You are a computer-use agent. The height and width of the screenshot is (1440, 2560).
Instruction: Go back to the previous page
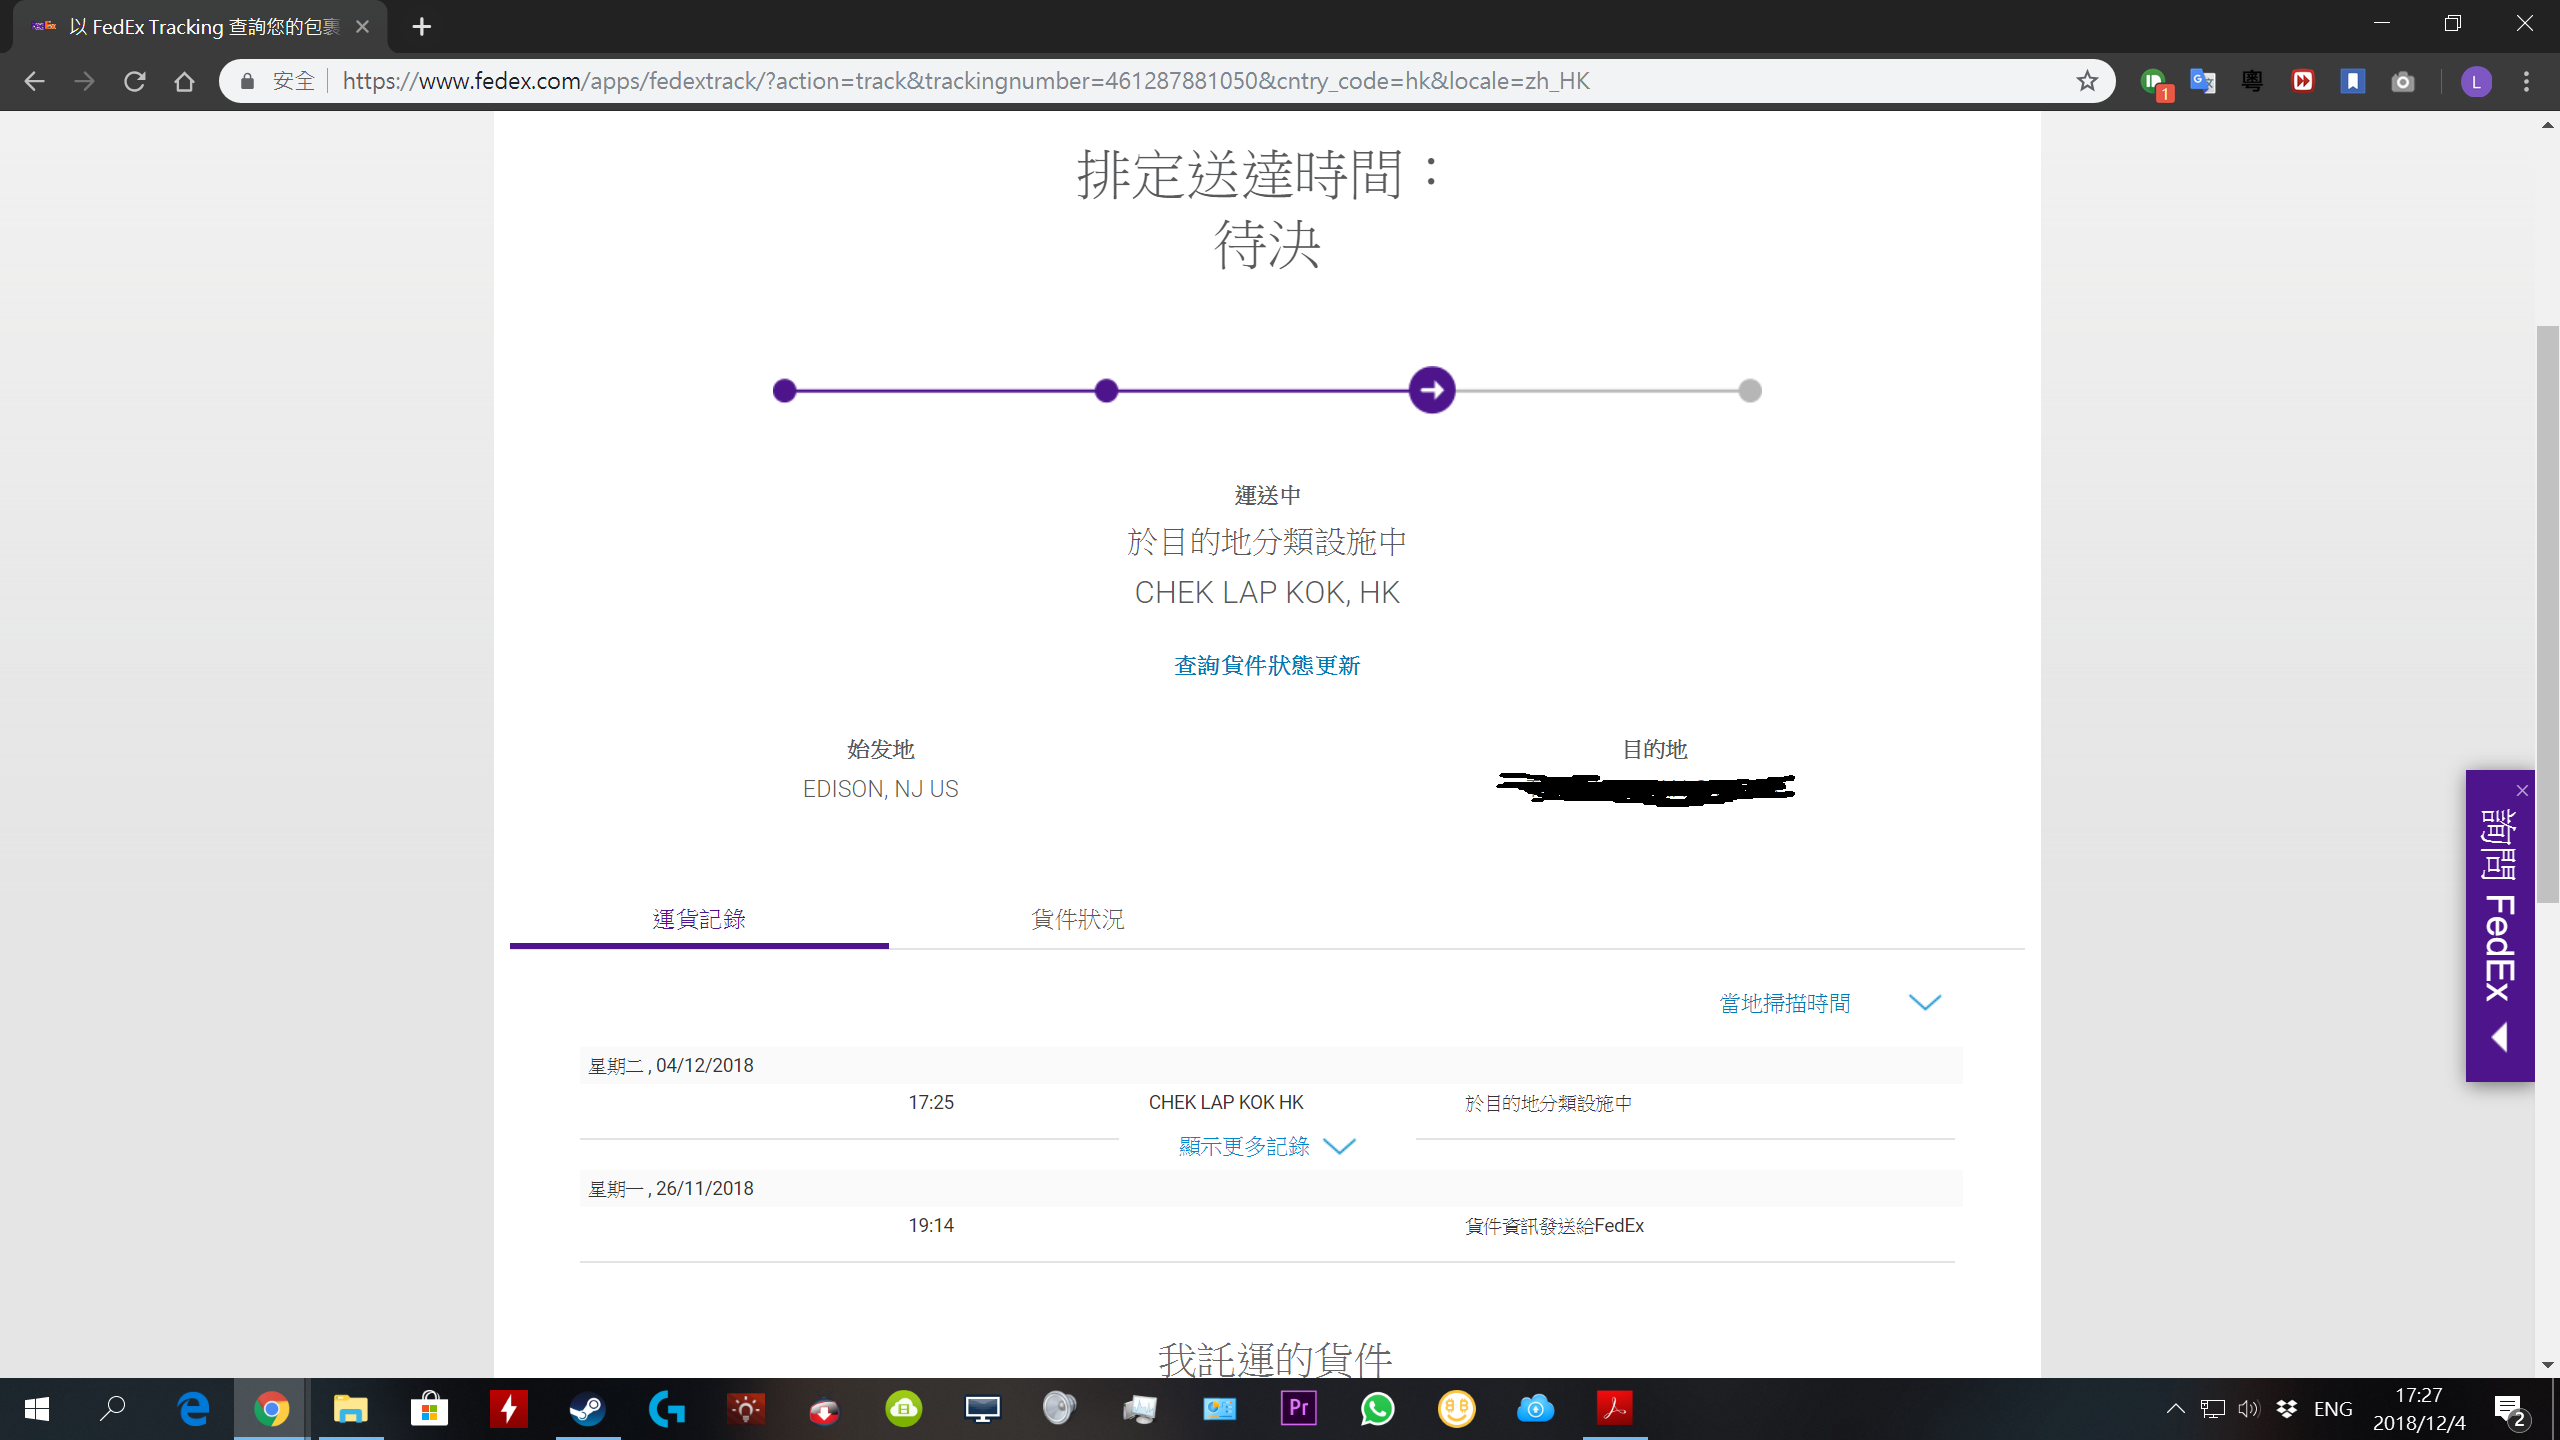pyautogui.click(x=34, y=81)
